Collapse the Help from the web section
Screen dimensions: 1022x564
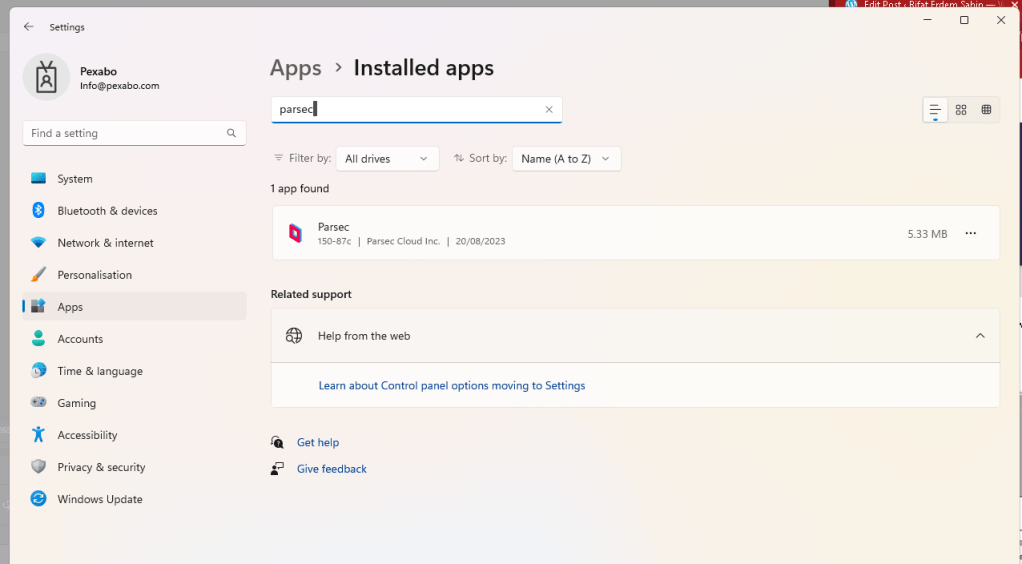(x=980, y=336)
